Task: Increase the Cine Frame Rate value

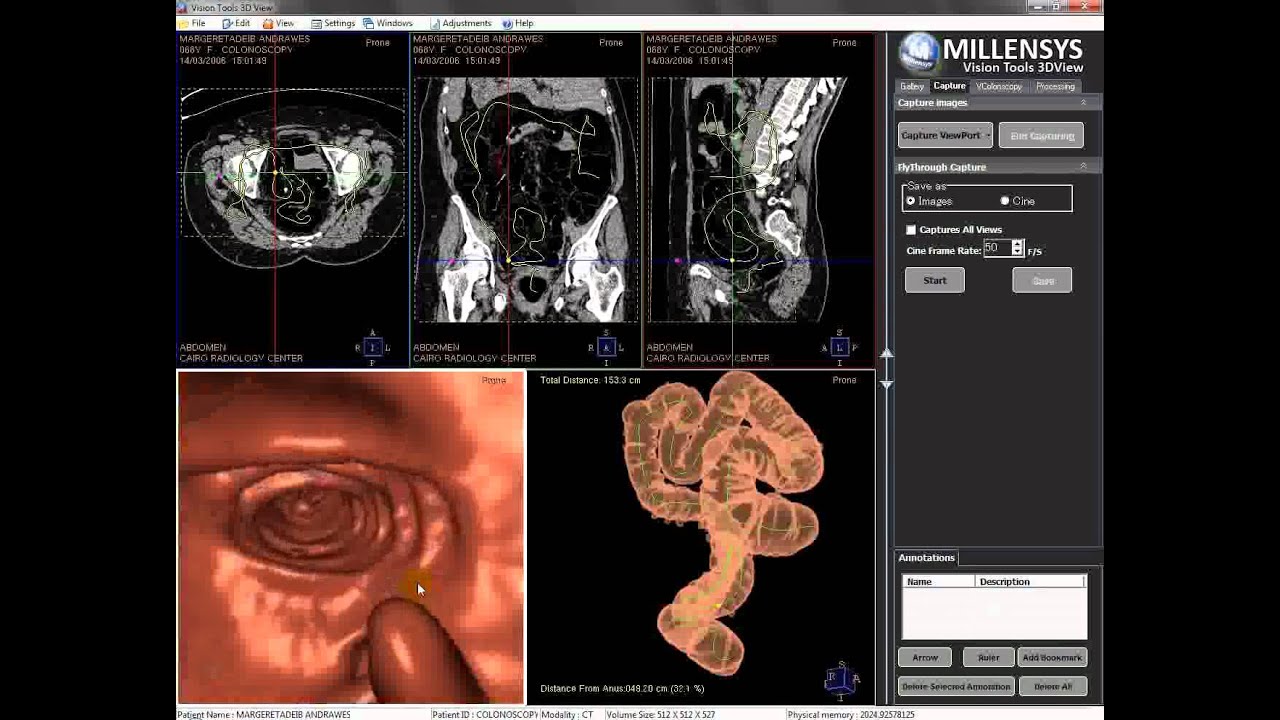Action: pyautogui.click(x=1017, y=244)
